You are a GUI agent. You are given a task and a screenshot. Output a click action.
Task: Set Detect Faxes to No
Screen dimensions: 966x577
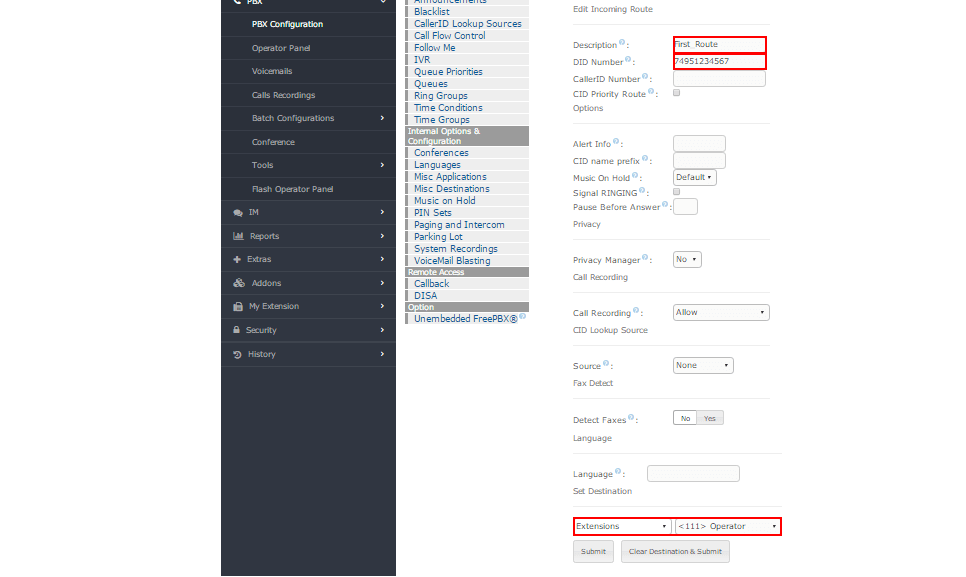pos(685,418)
